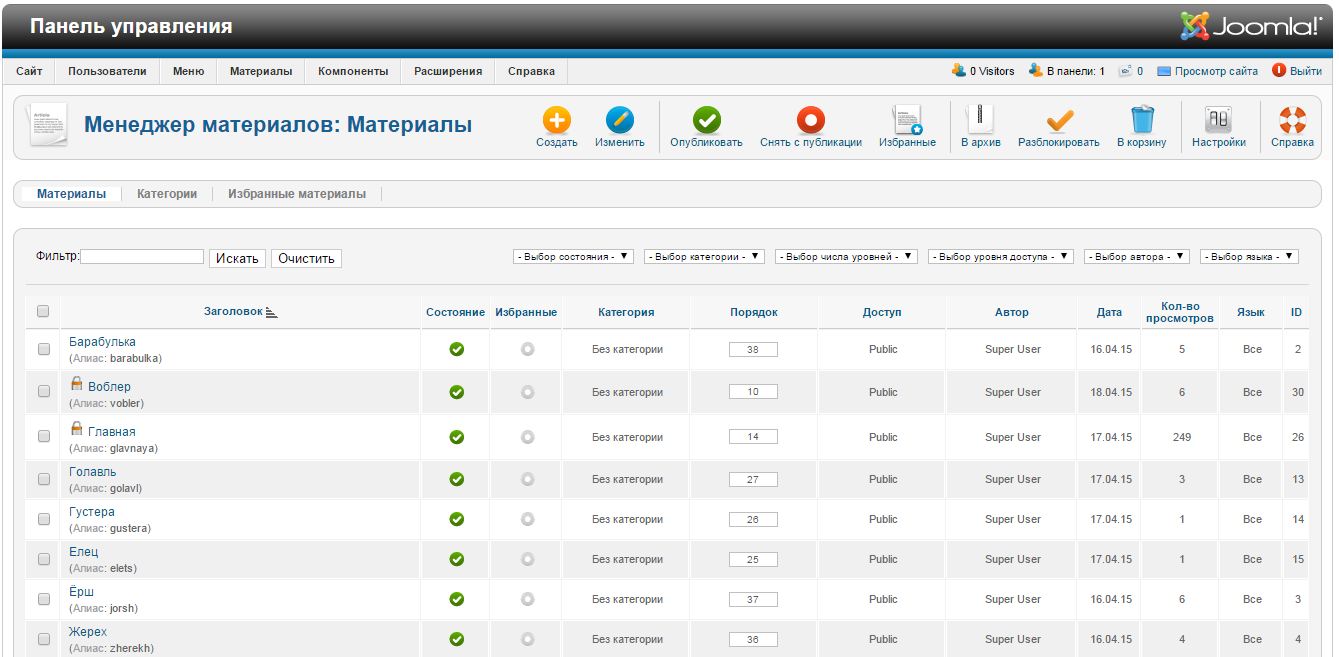Open Настройки toolbar icon
The width and height of the screenshot is (1339, 657).
point(1218,121)
